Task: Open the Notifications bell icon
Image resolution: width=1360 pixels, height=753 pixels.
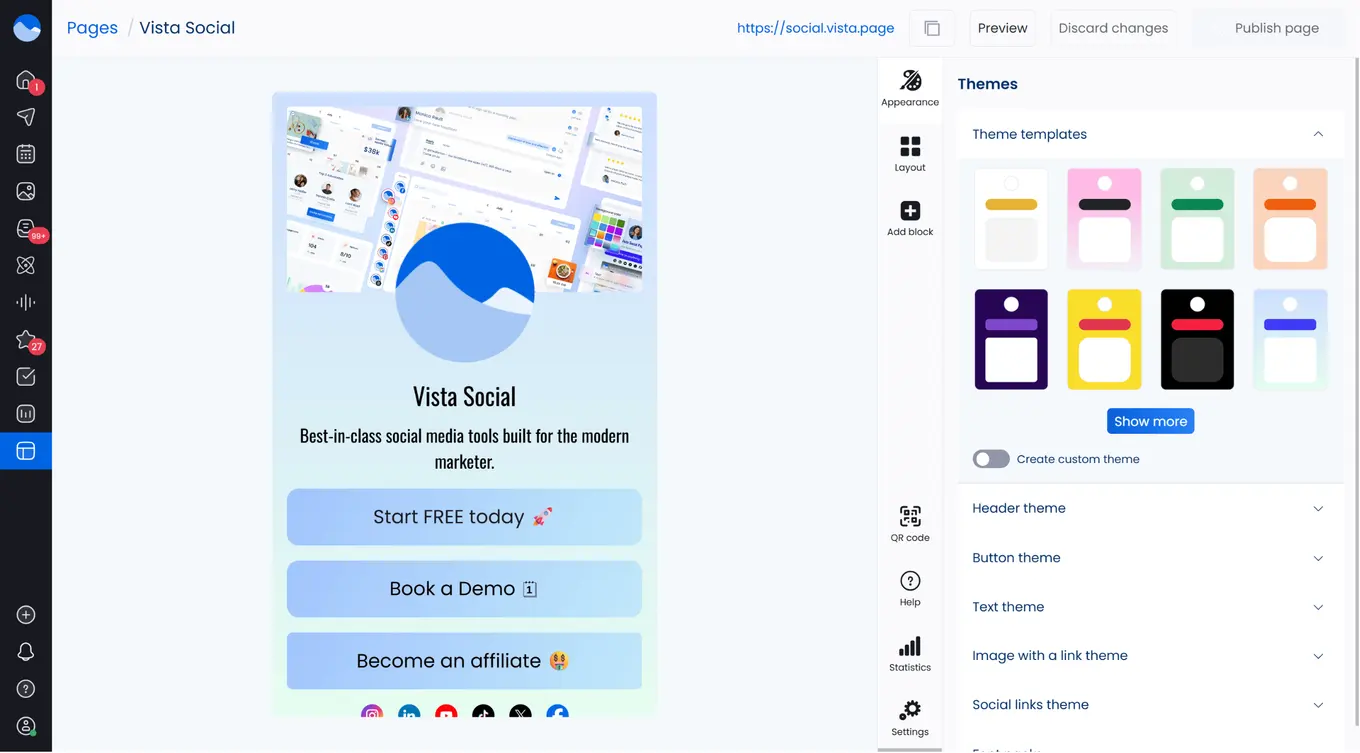Action: click(x=25, y=650)
